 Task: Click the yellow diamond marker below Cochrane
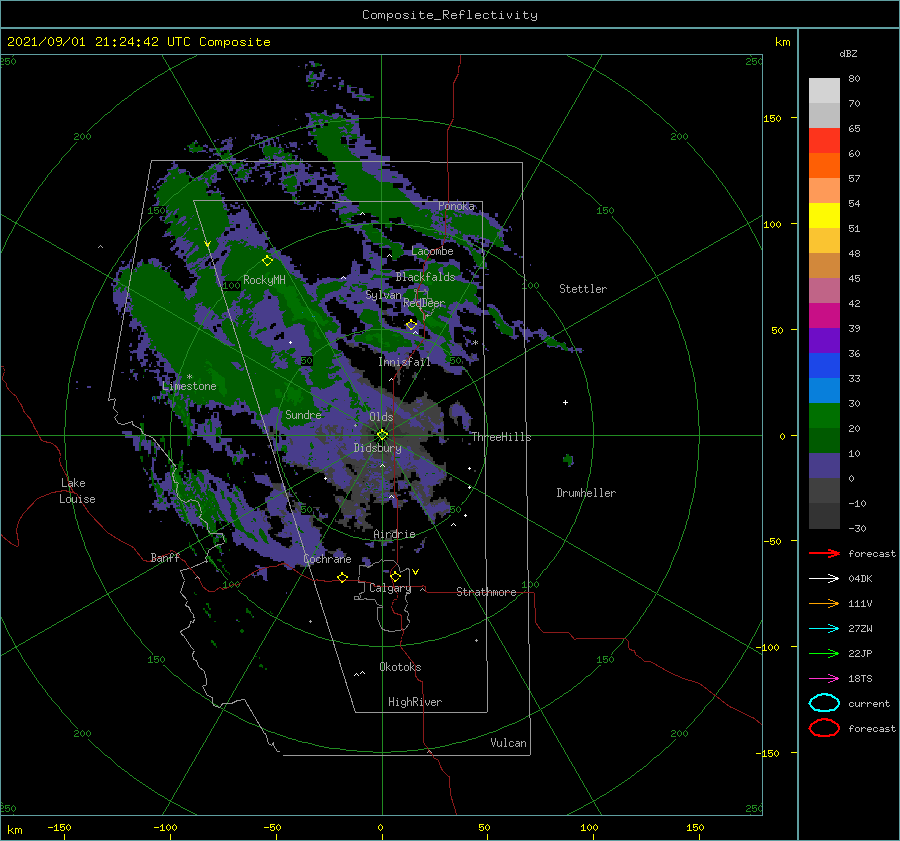[342, 577]
